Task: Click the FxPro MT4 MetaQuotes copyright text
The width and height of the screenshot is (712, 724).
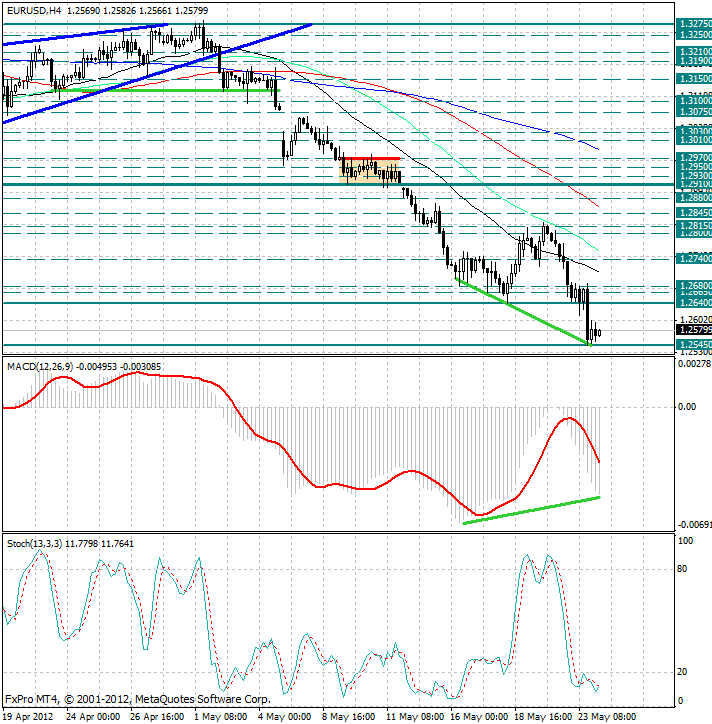Action: pos(138,699)
